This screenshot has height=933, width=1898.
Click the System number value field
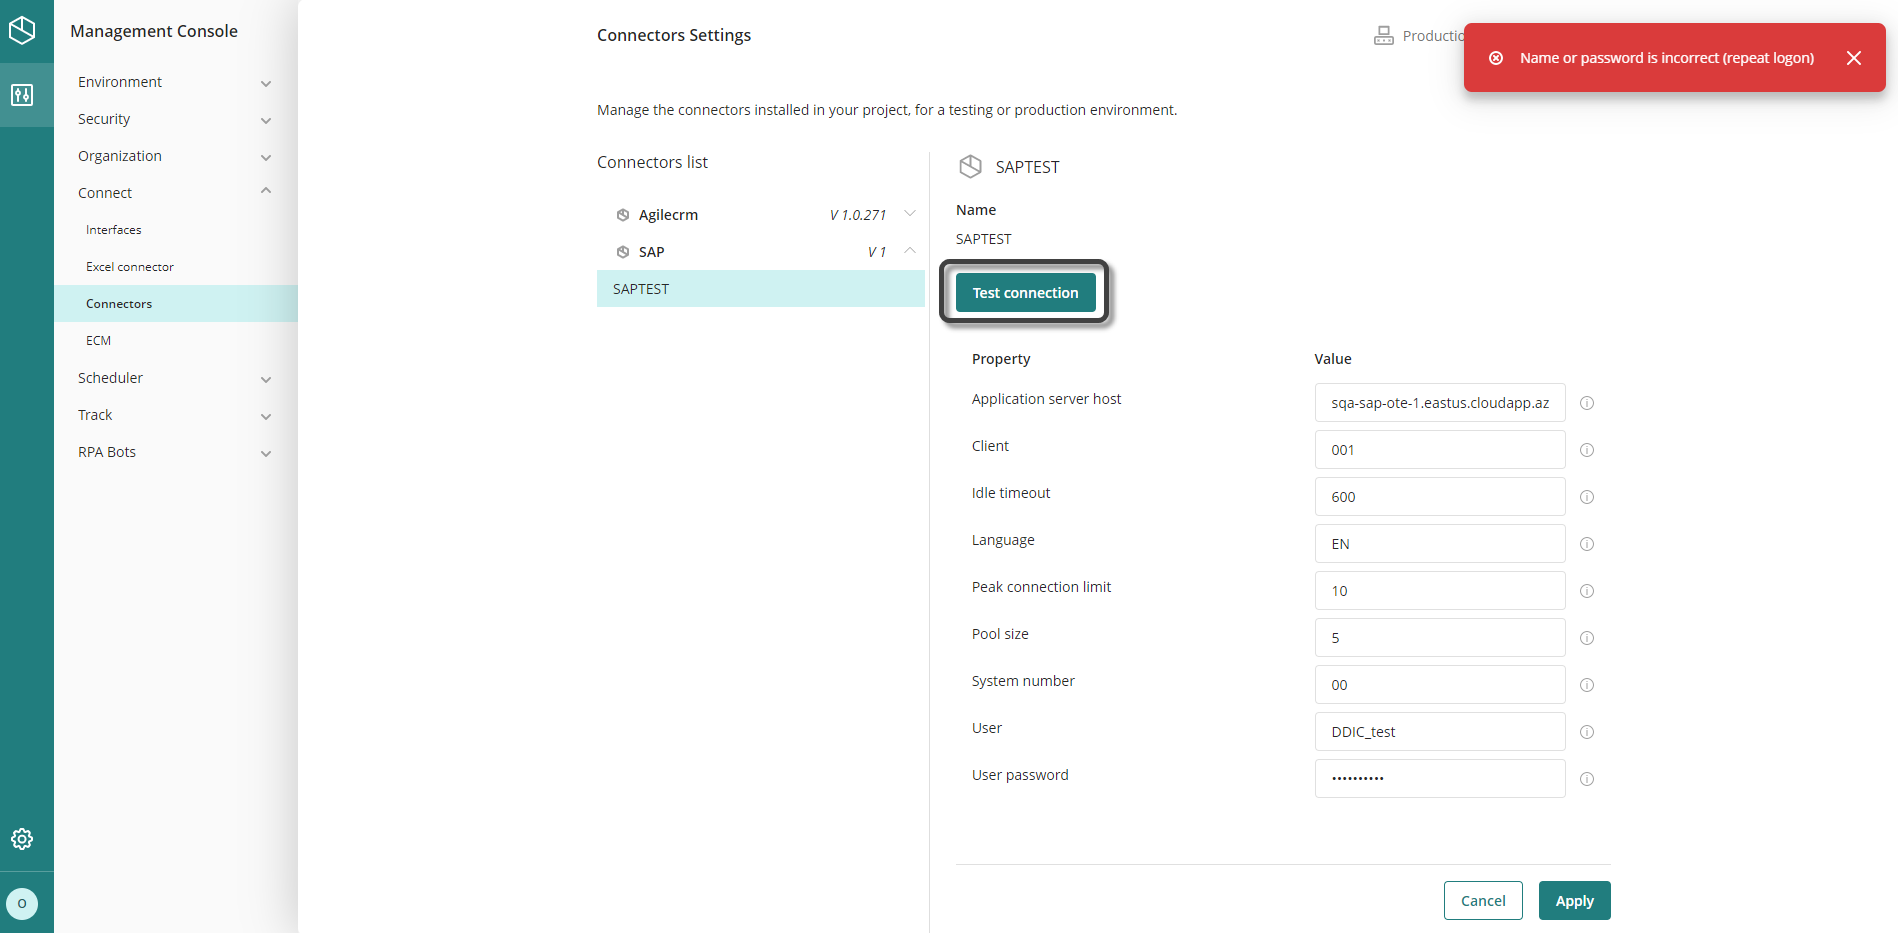tap(1440, 685)
